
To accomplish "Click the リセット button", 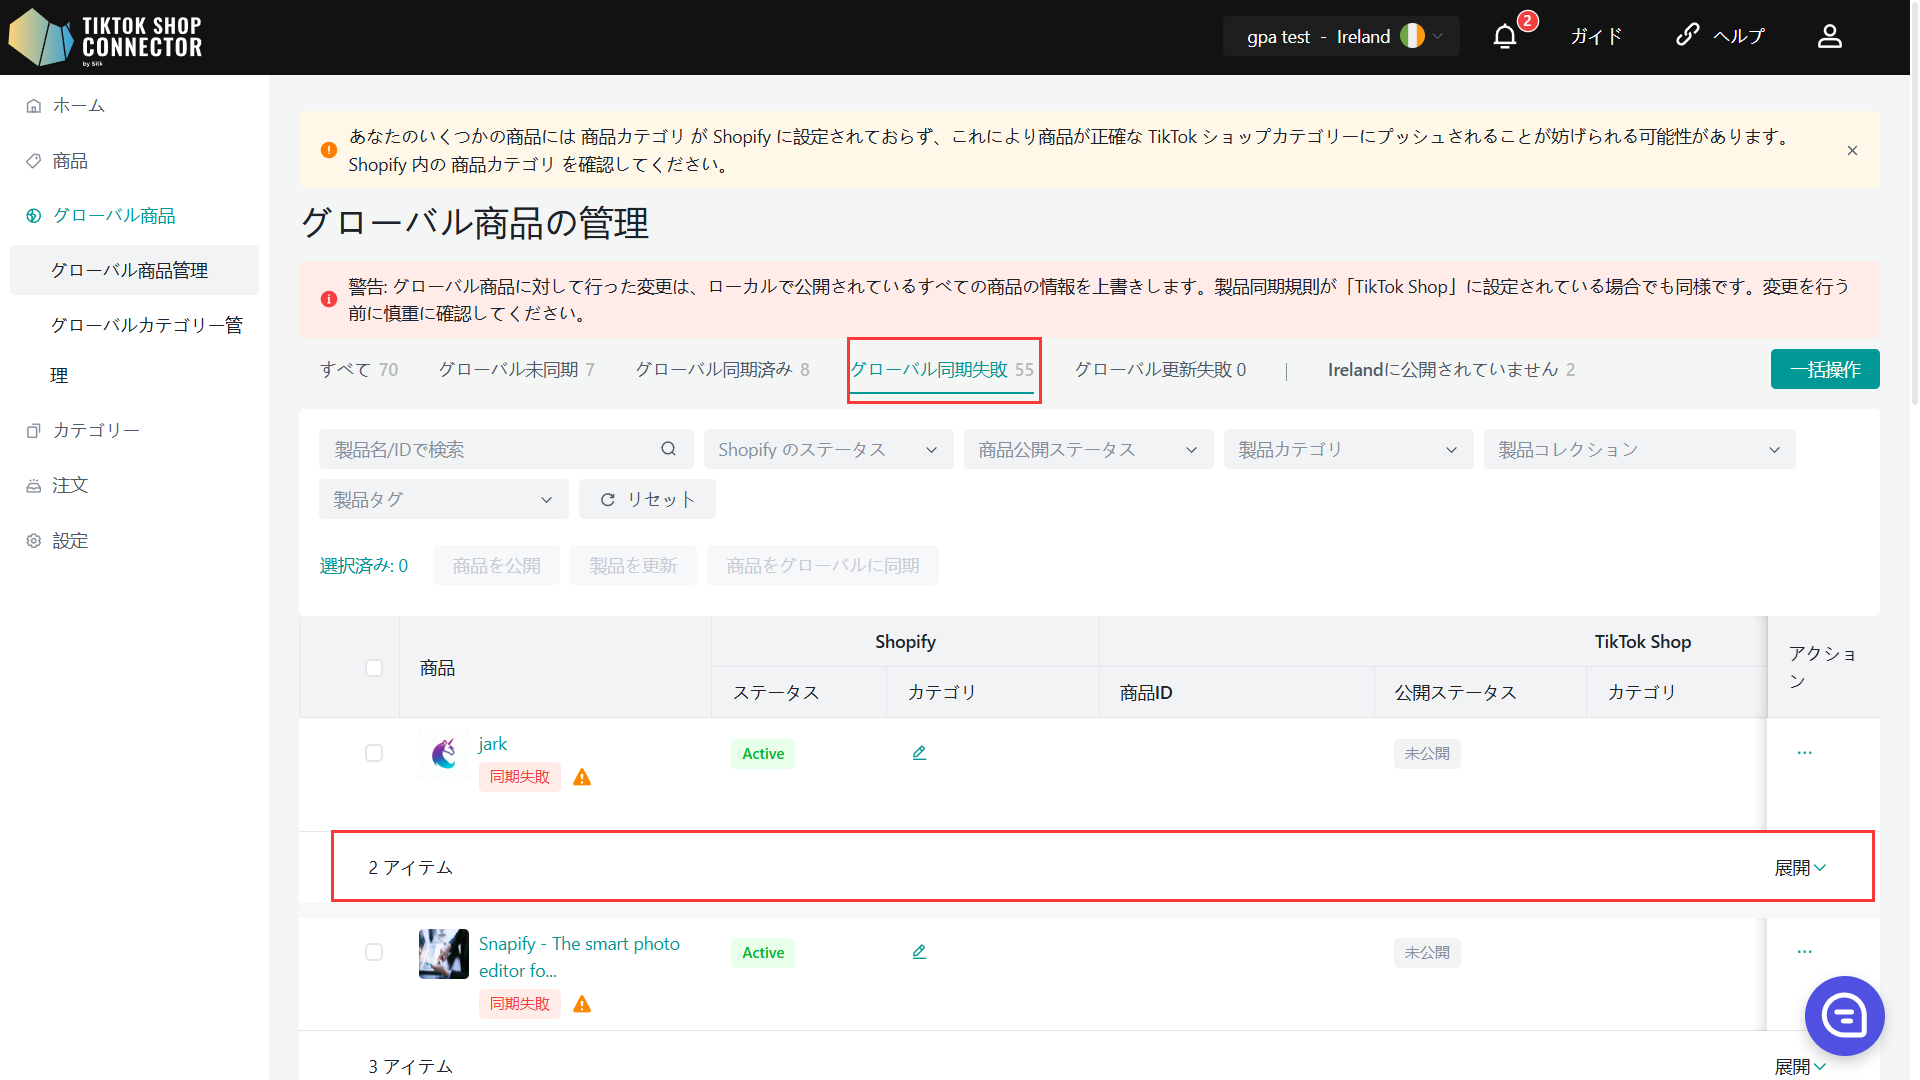I will (x=647, y=499).
